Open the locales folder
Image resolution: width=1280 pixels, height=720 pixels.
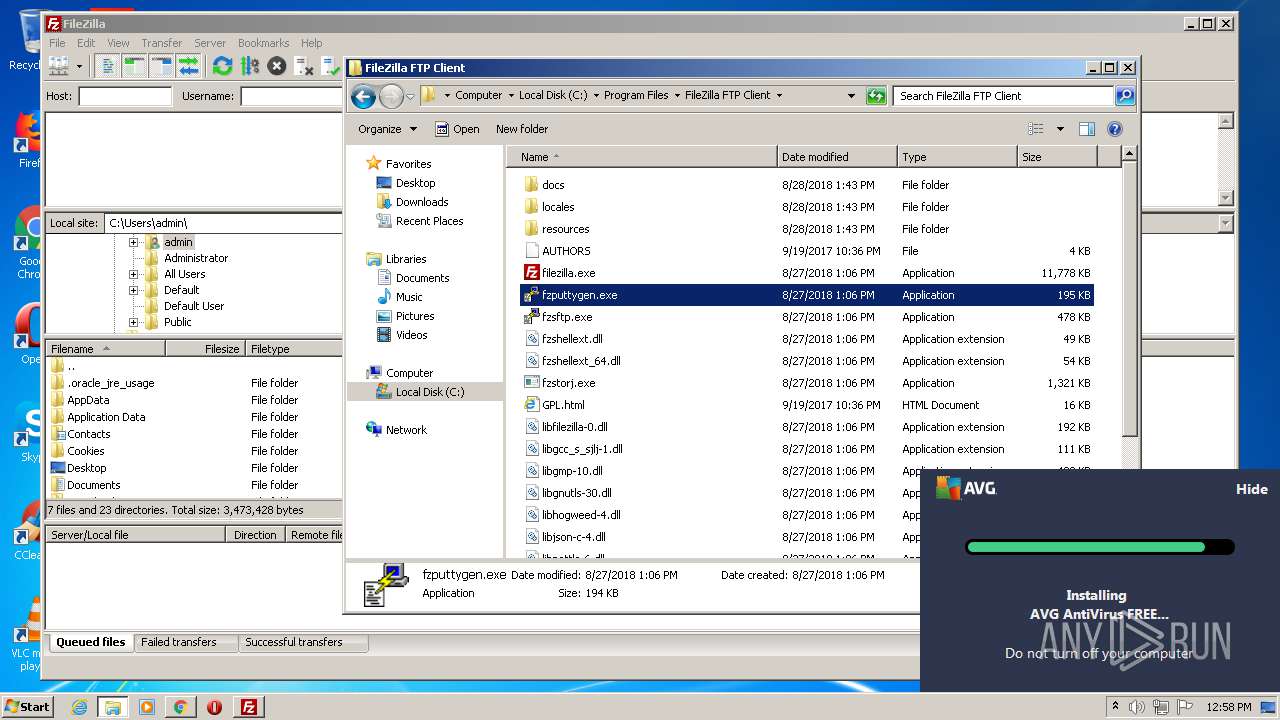coord(558,207)
